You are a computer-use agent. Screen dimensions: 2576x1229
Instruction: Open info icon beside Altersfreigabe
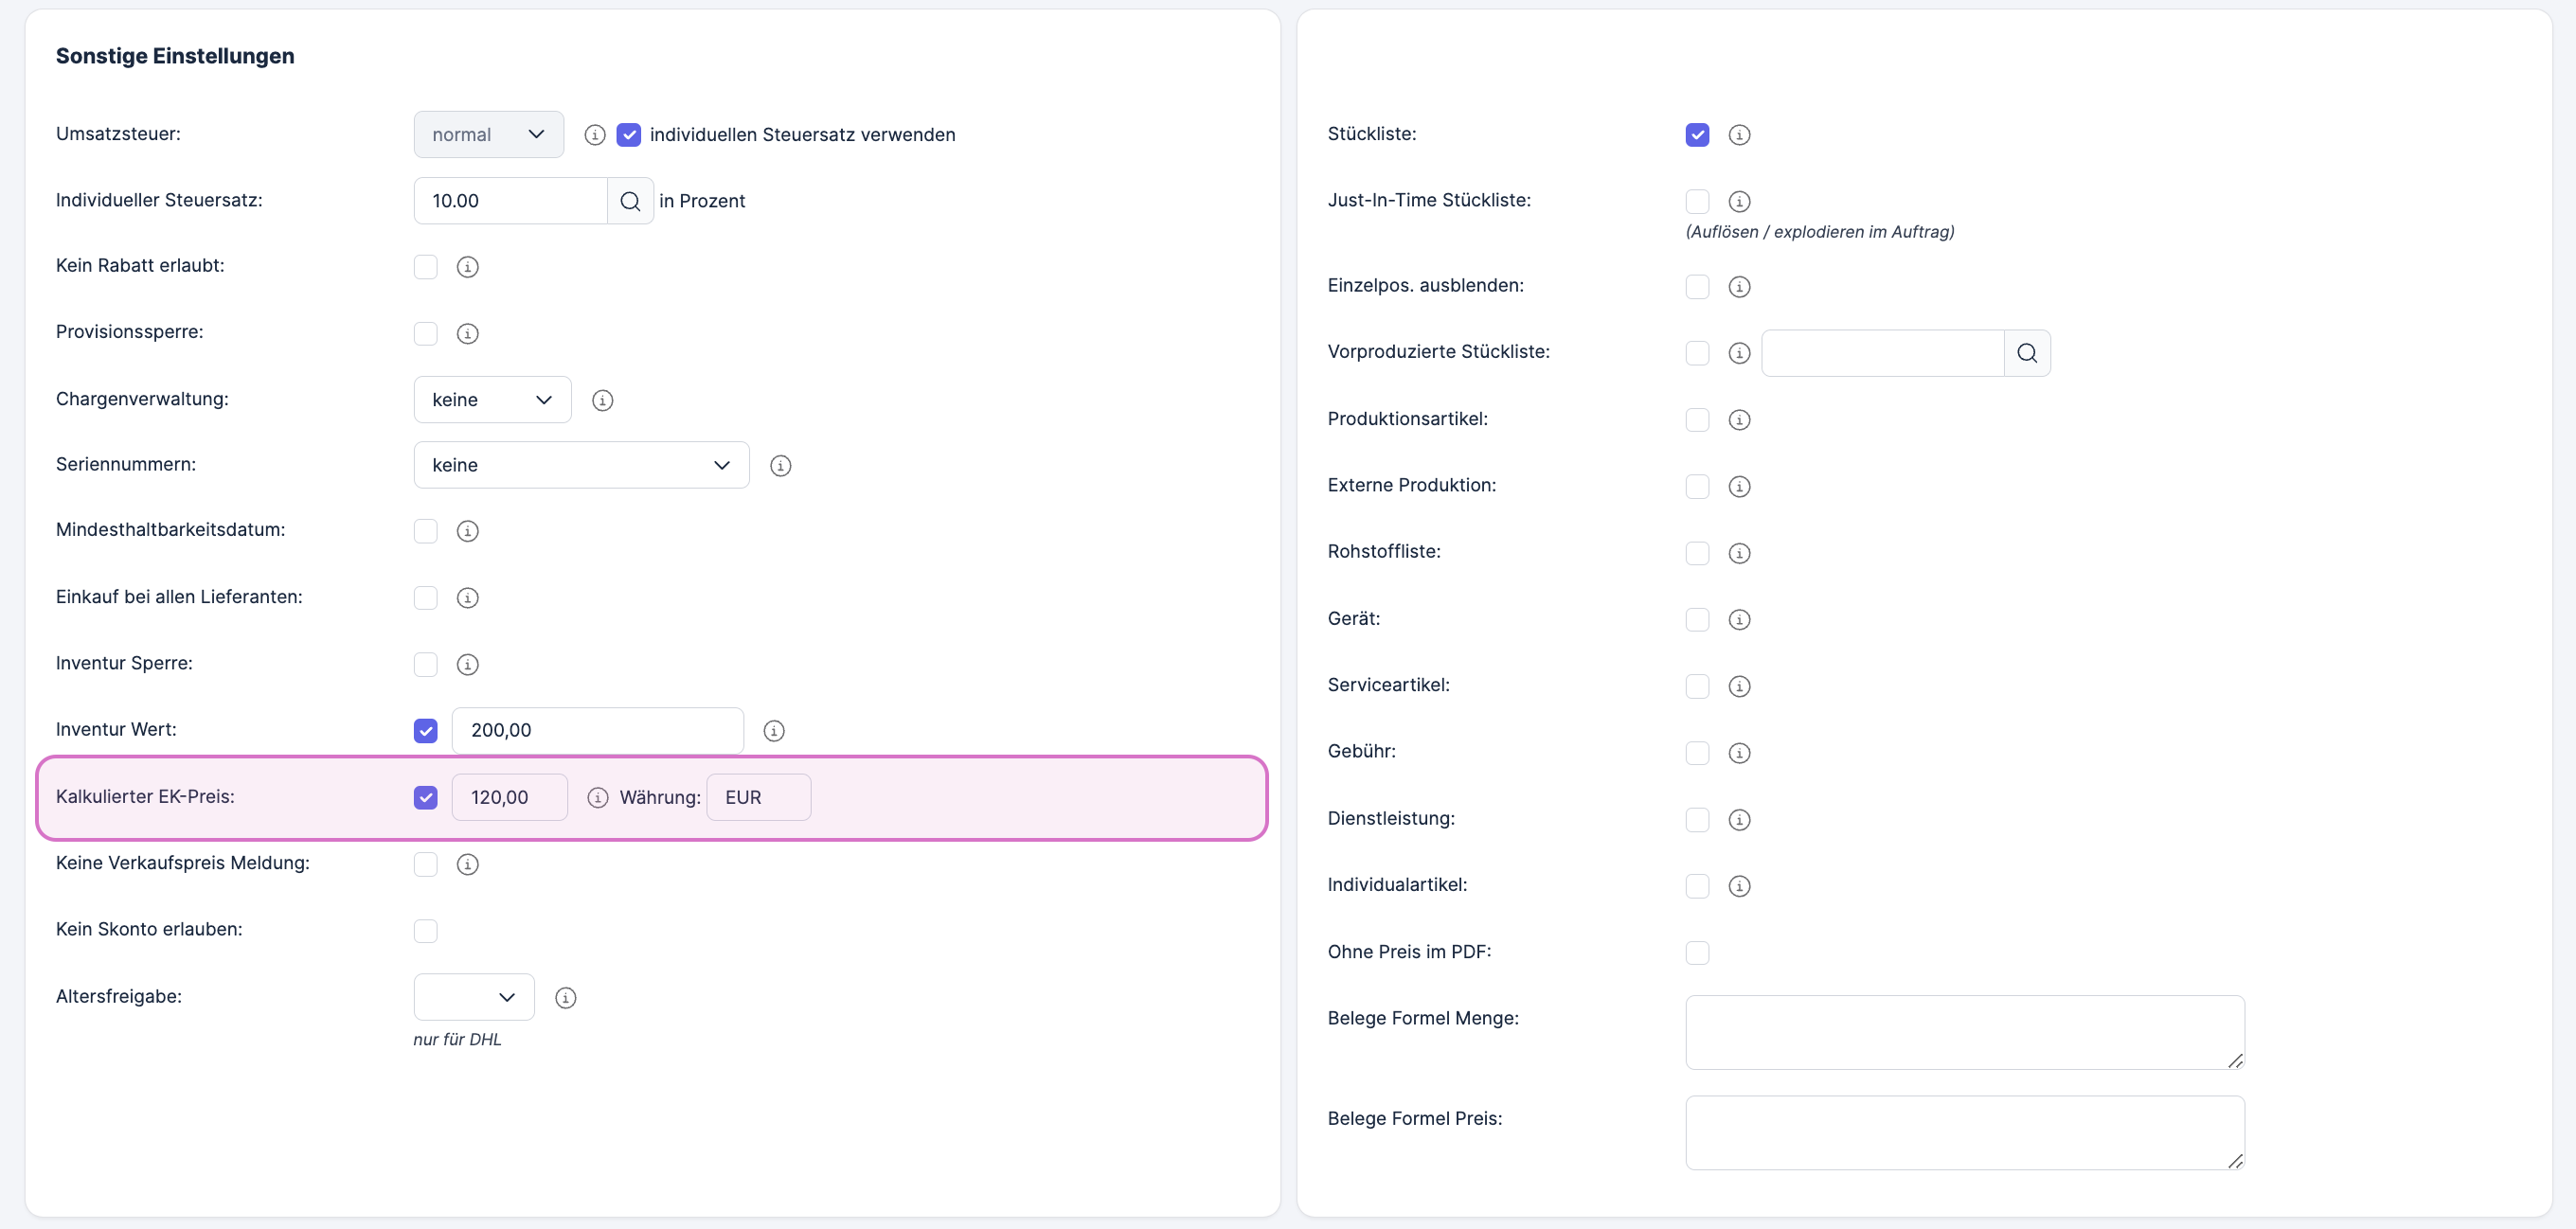point(566,998)
